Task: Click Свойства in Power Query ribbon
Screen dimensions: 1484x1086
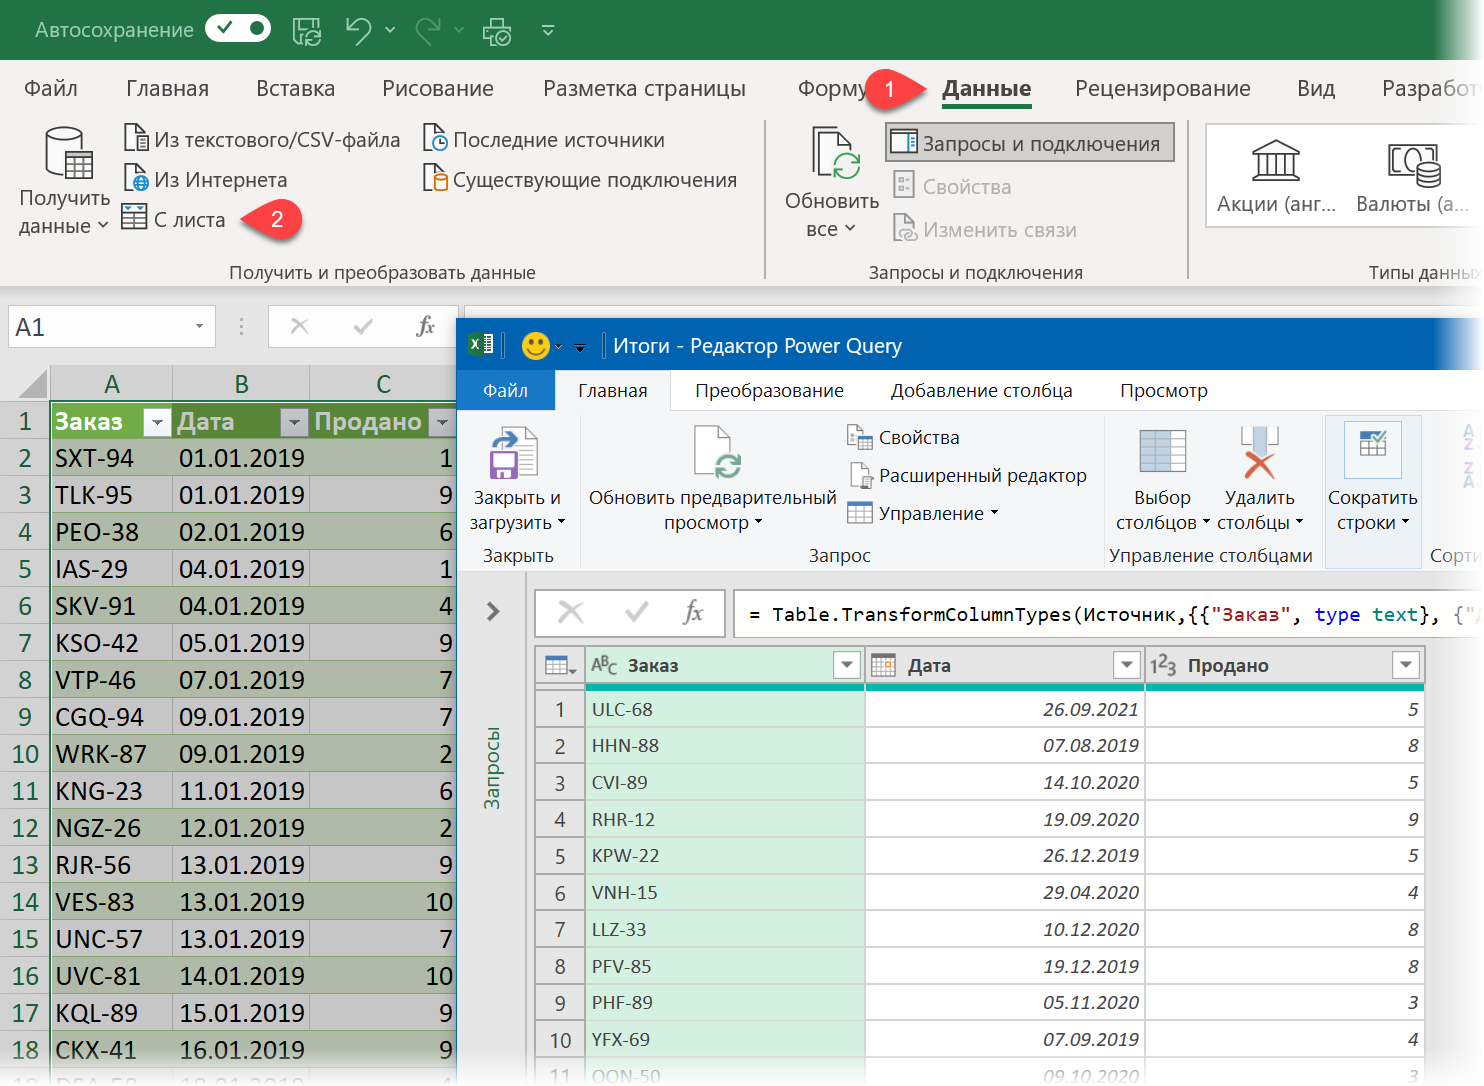Action: click(905, 437)
